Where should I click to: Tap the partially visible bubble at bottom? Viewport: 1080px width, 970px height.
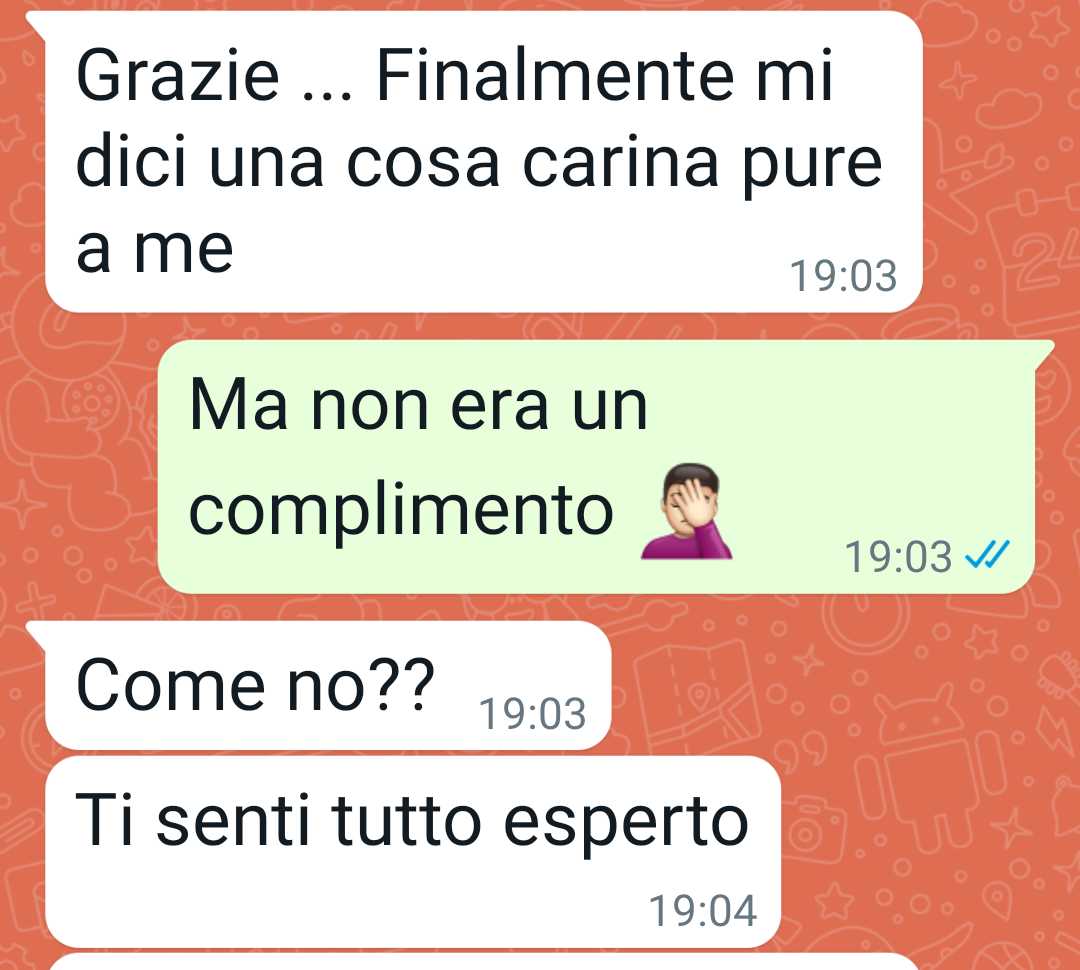coord(484,962)
